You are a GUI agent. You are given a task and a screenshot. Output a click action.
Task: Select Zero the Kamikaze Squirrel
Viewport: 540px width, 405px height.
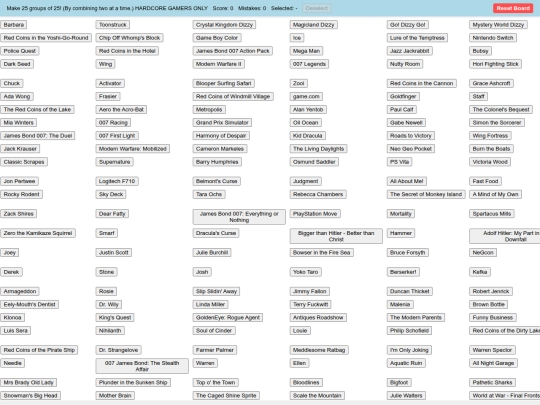tap(38, 233)
